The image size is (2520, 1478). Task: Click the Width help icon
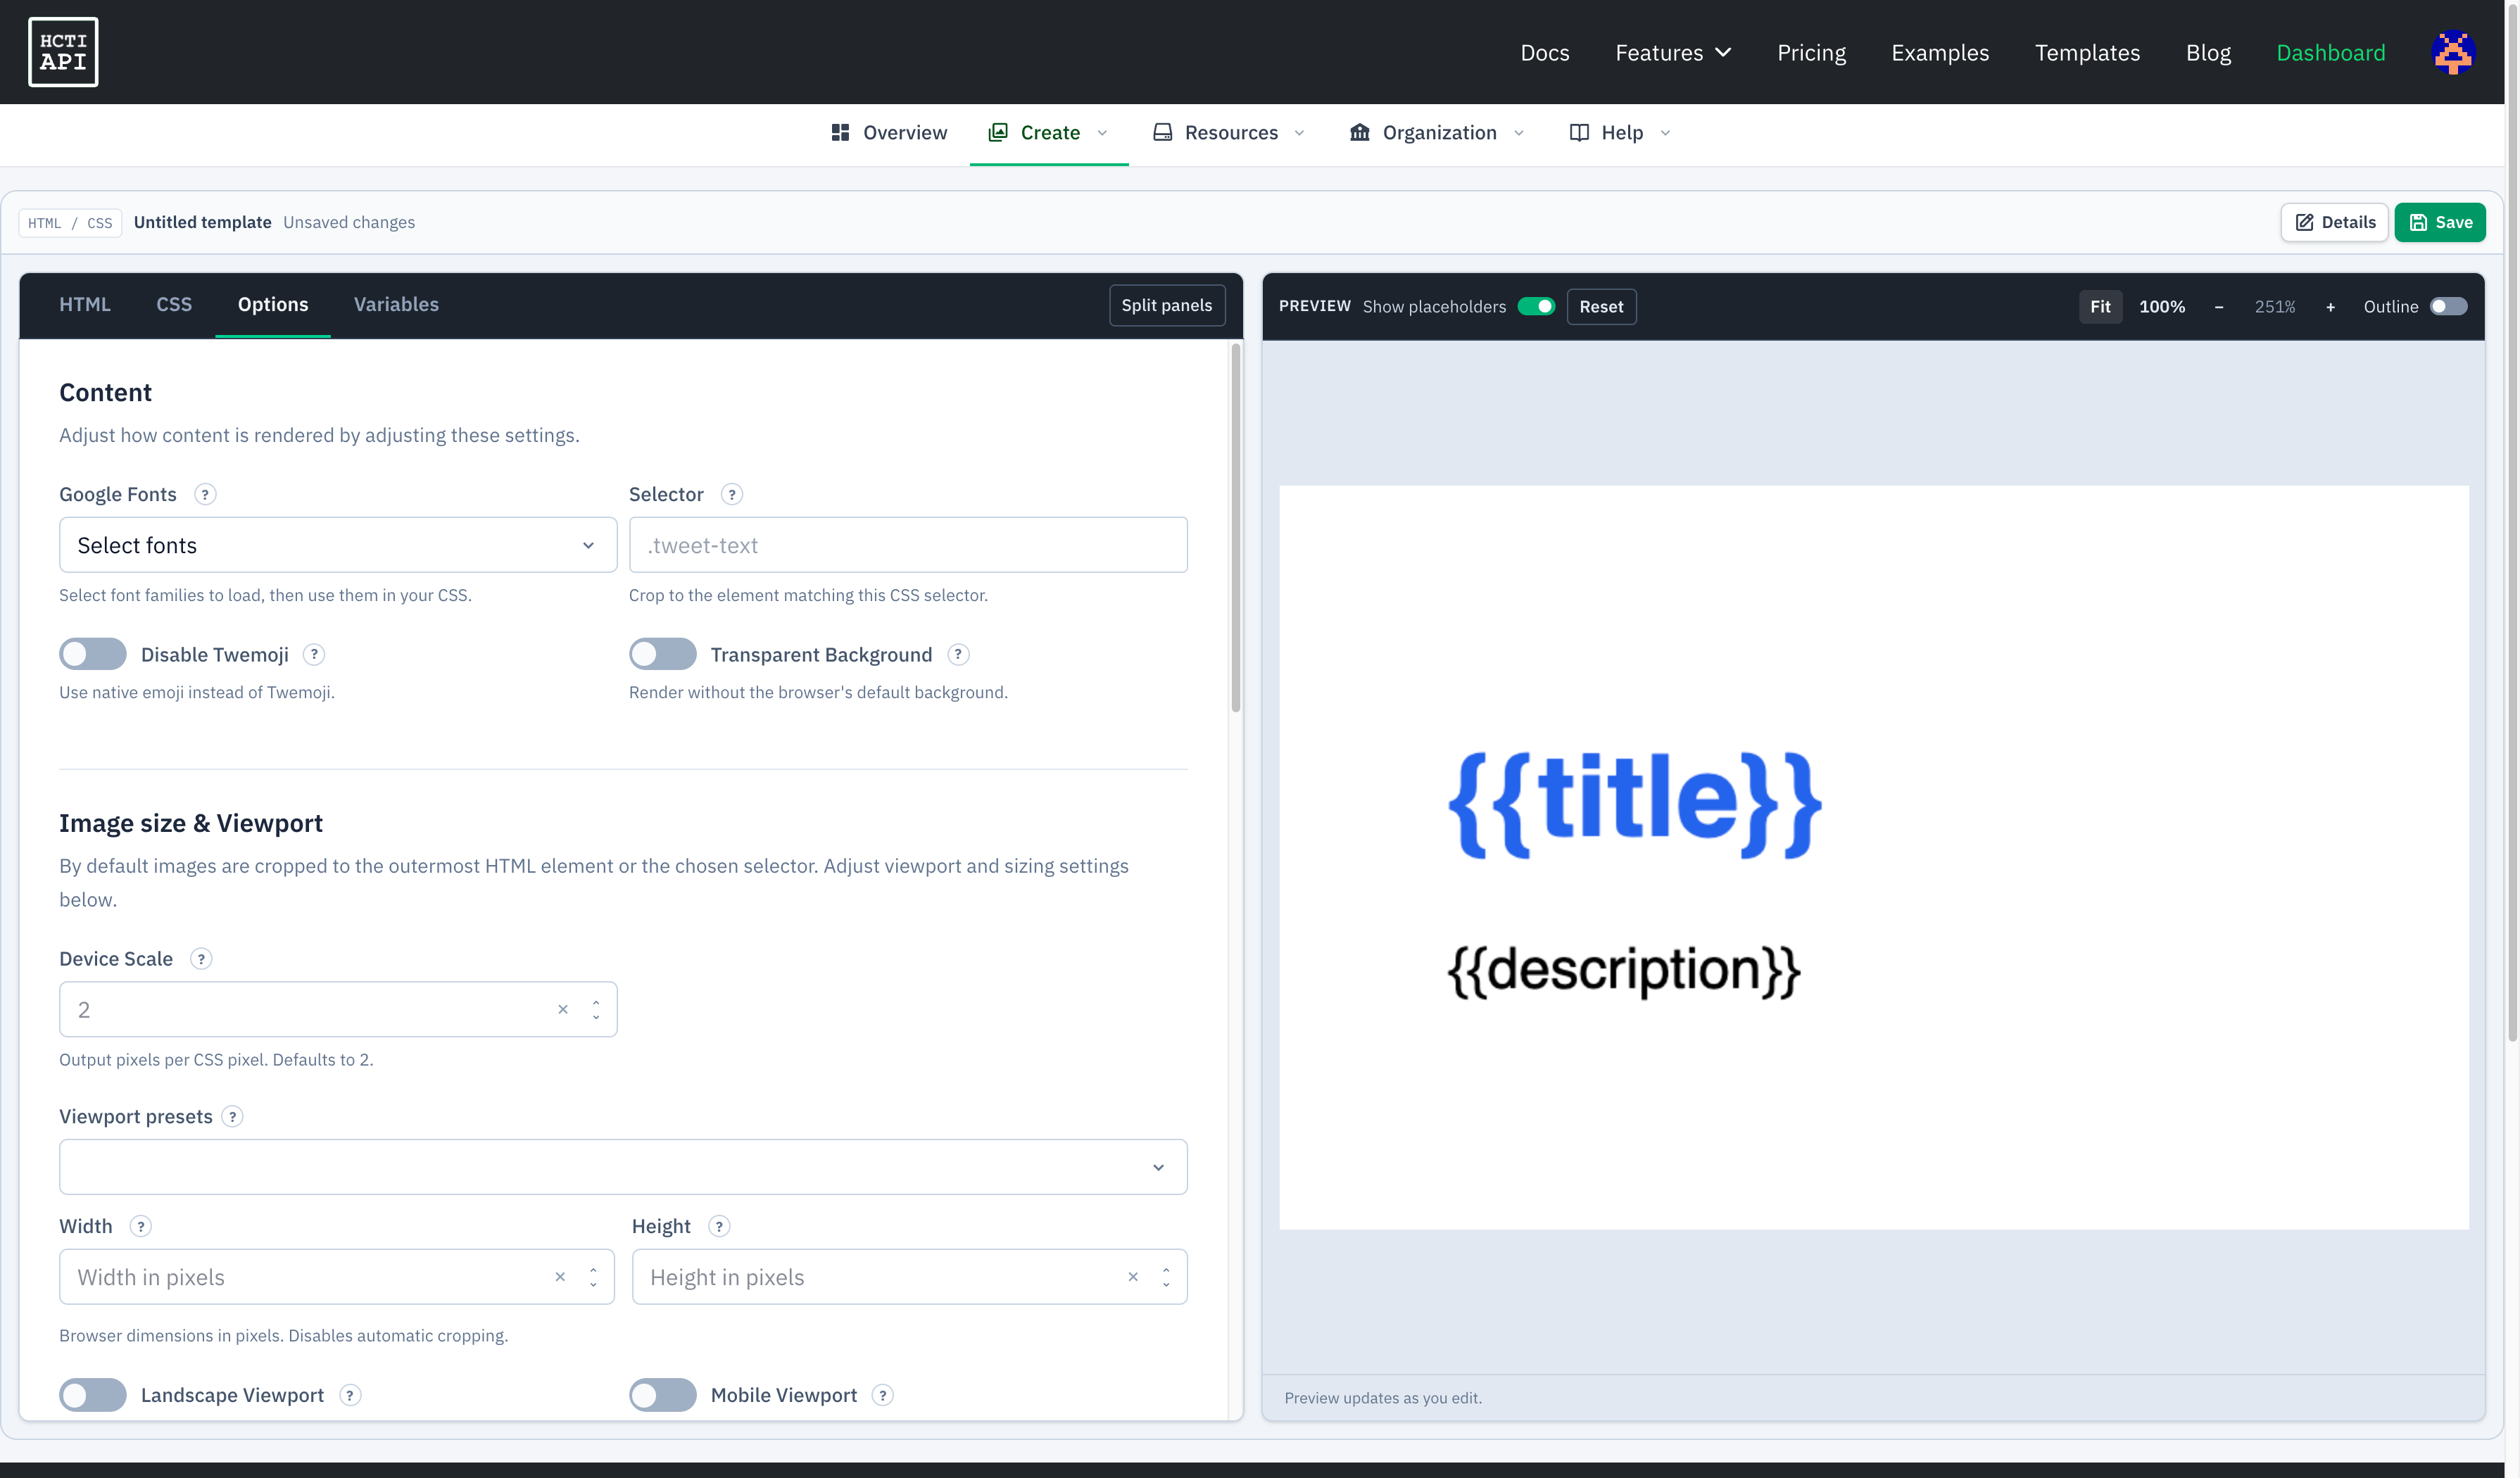(x=141, y=1226)
